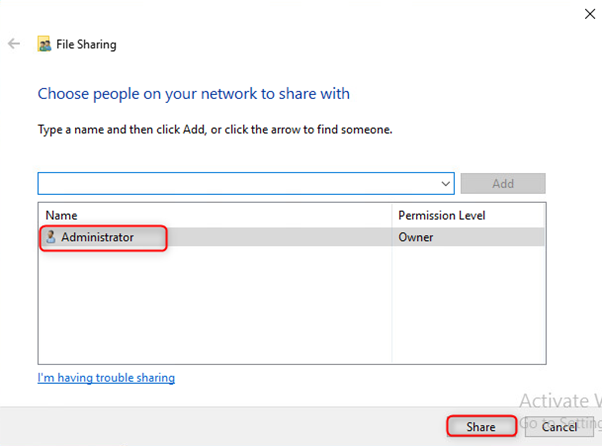Select the Administrator name in the list
Viewport: 602px width, 446px height.
98,237
